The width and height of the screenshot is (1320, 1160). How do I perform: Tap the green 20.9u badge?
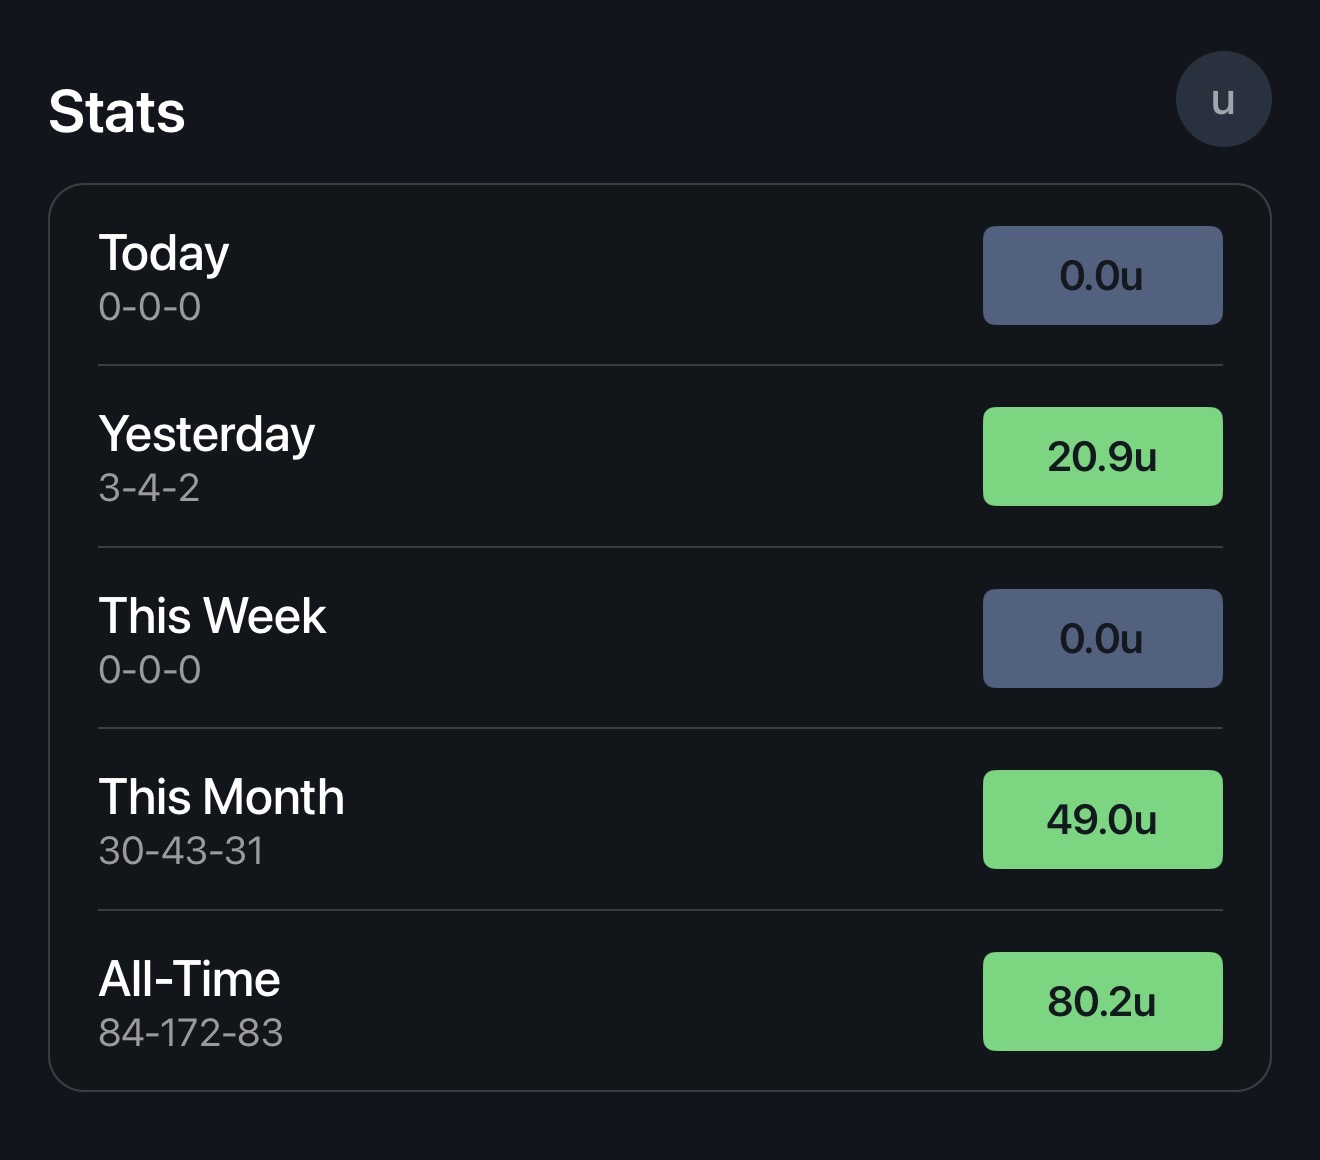click(1102, 457)
